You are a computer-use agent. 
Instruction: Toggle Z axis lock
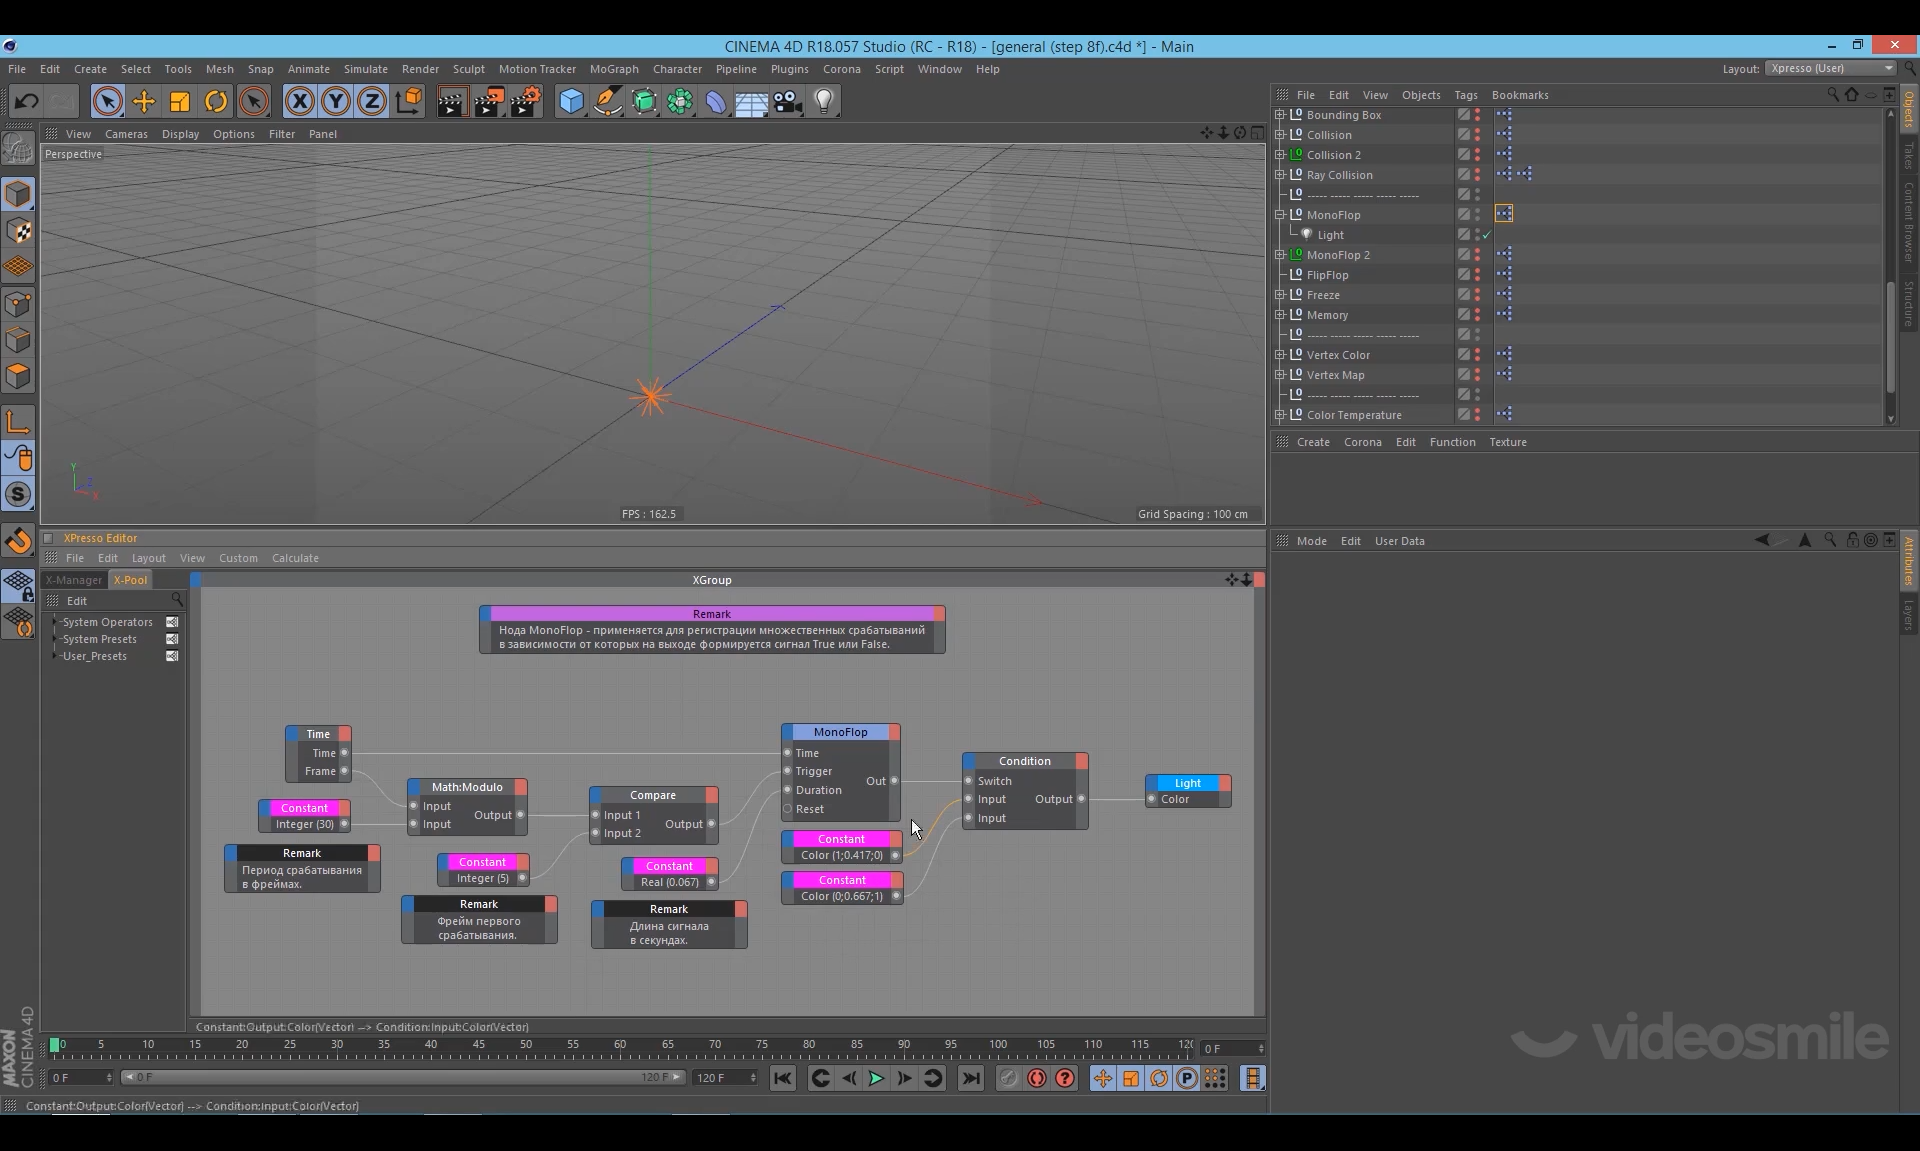pyautogui.click(x=372, y=101)
